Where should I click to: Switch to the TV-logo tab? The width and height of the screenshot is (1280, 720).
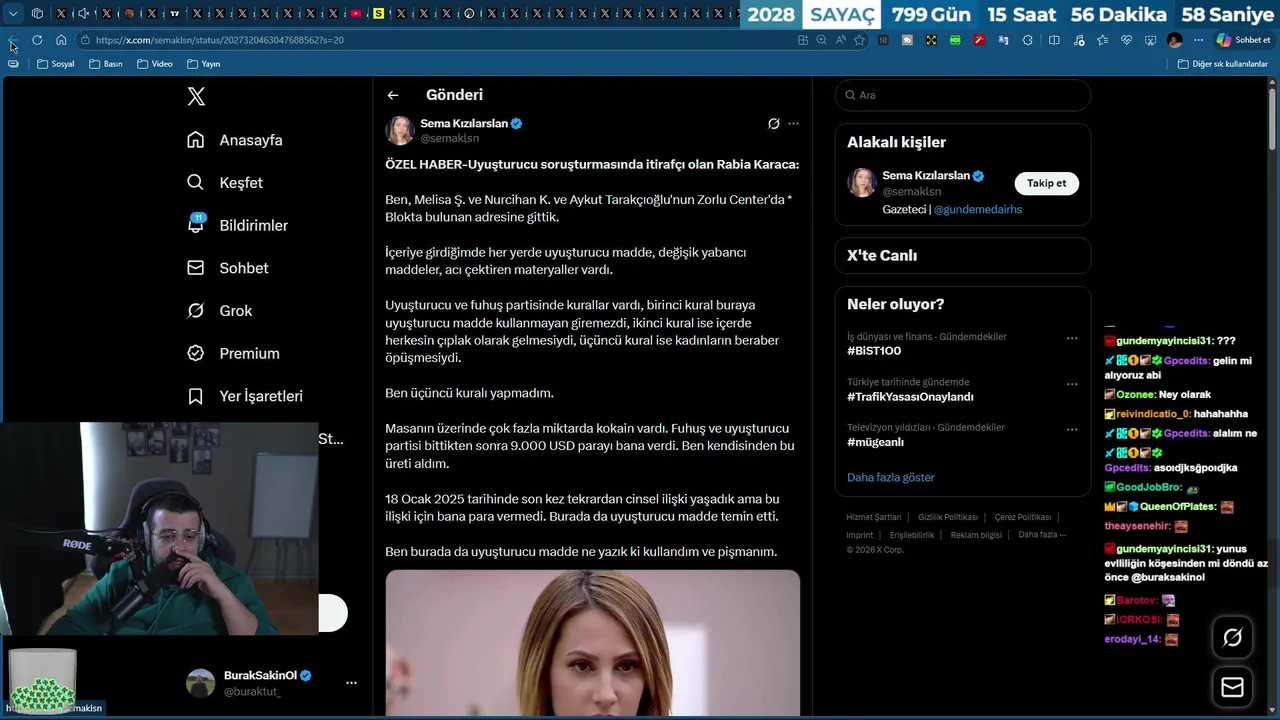point(175,14)
